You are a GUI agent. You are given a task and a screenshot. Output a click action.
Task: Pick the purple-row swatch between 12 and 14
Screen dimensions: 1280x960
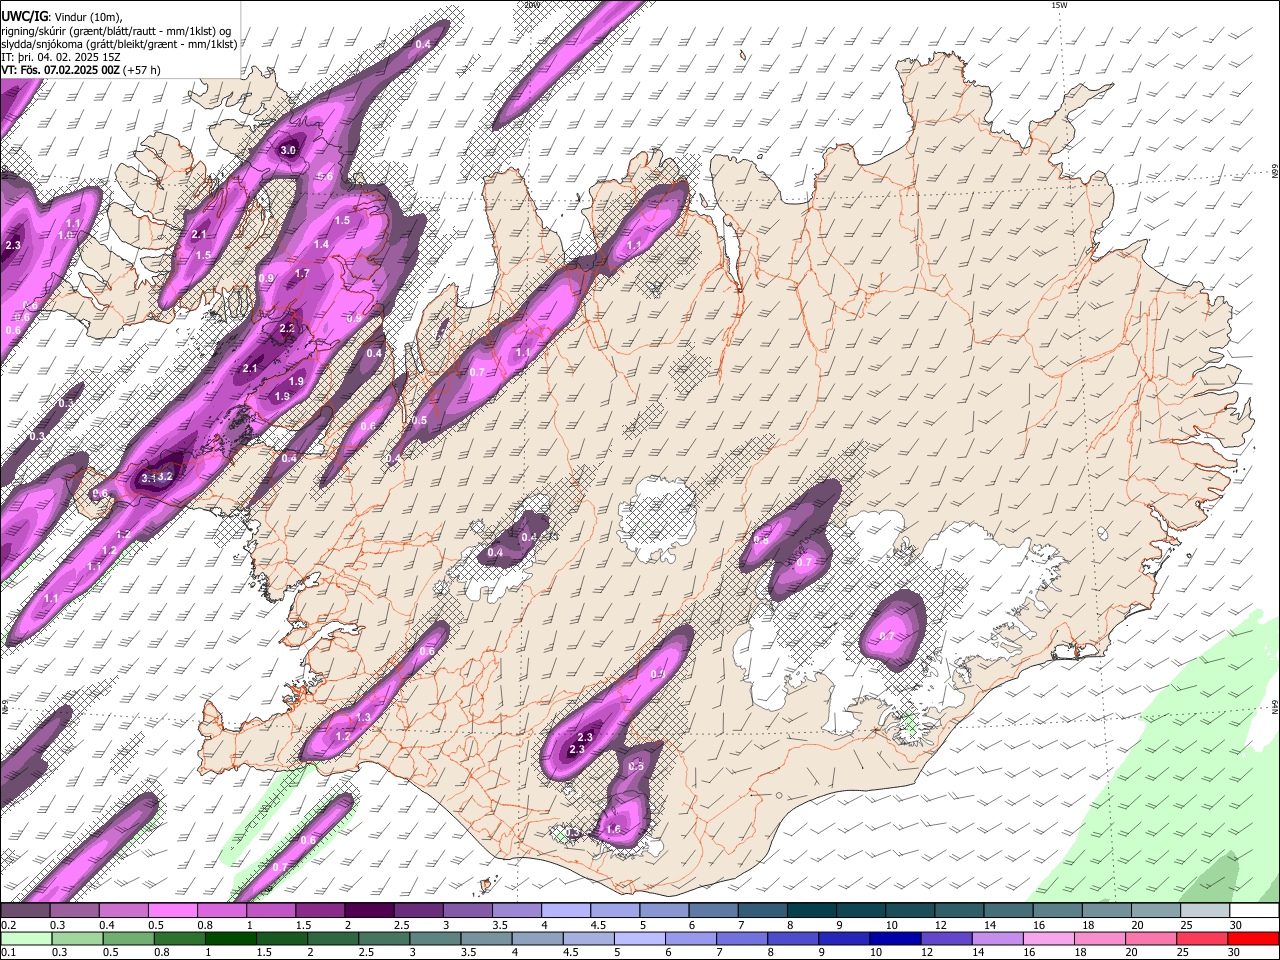(x=960, y=911)
